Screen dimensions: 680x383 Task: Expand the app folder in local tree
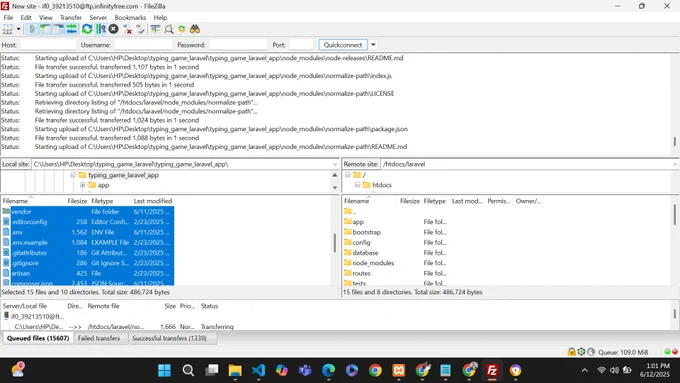tap(82, 185)
